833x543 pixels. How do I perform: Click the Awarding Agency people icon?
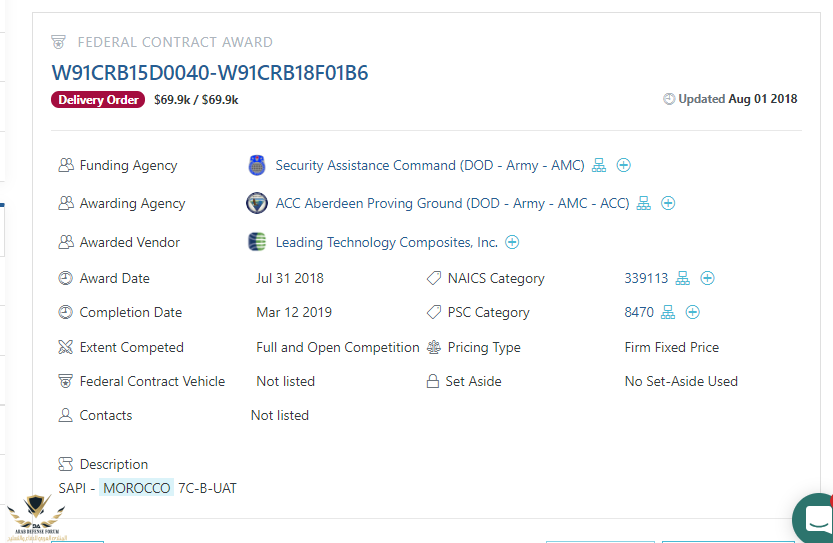tap(66, 203)
